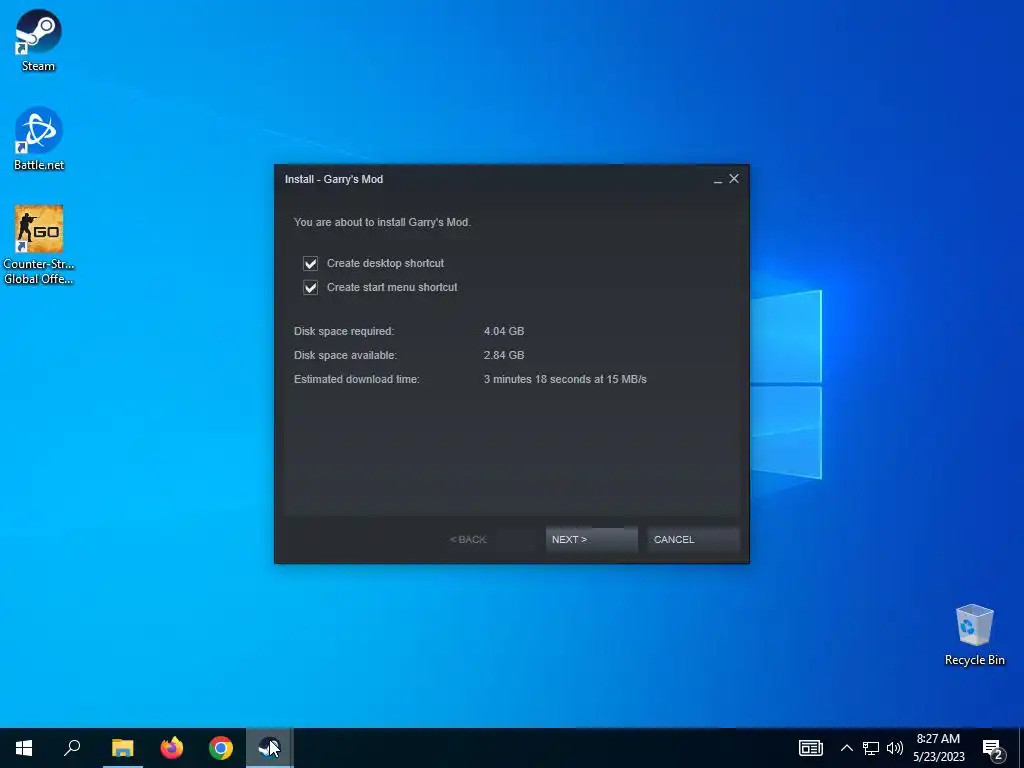The height and width of the screenshot is (768, 1024).
Task: Launch Google Chrome from the taskbar
Action: (x=221, y=748)
